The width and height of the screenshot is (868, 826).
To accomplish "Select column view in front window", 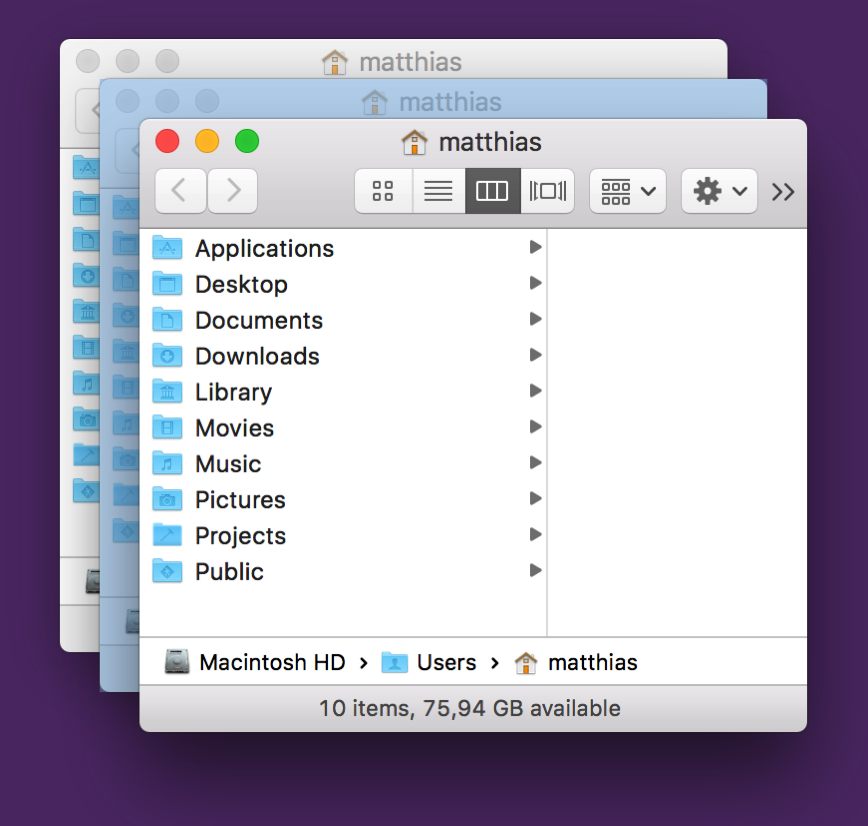I will tap(492, 191).
